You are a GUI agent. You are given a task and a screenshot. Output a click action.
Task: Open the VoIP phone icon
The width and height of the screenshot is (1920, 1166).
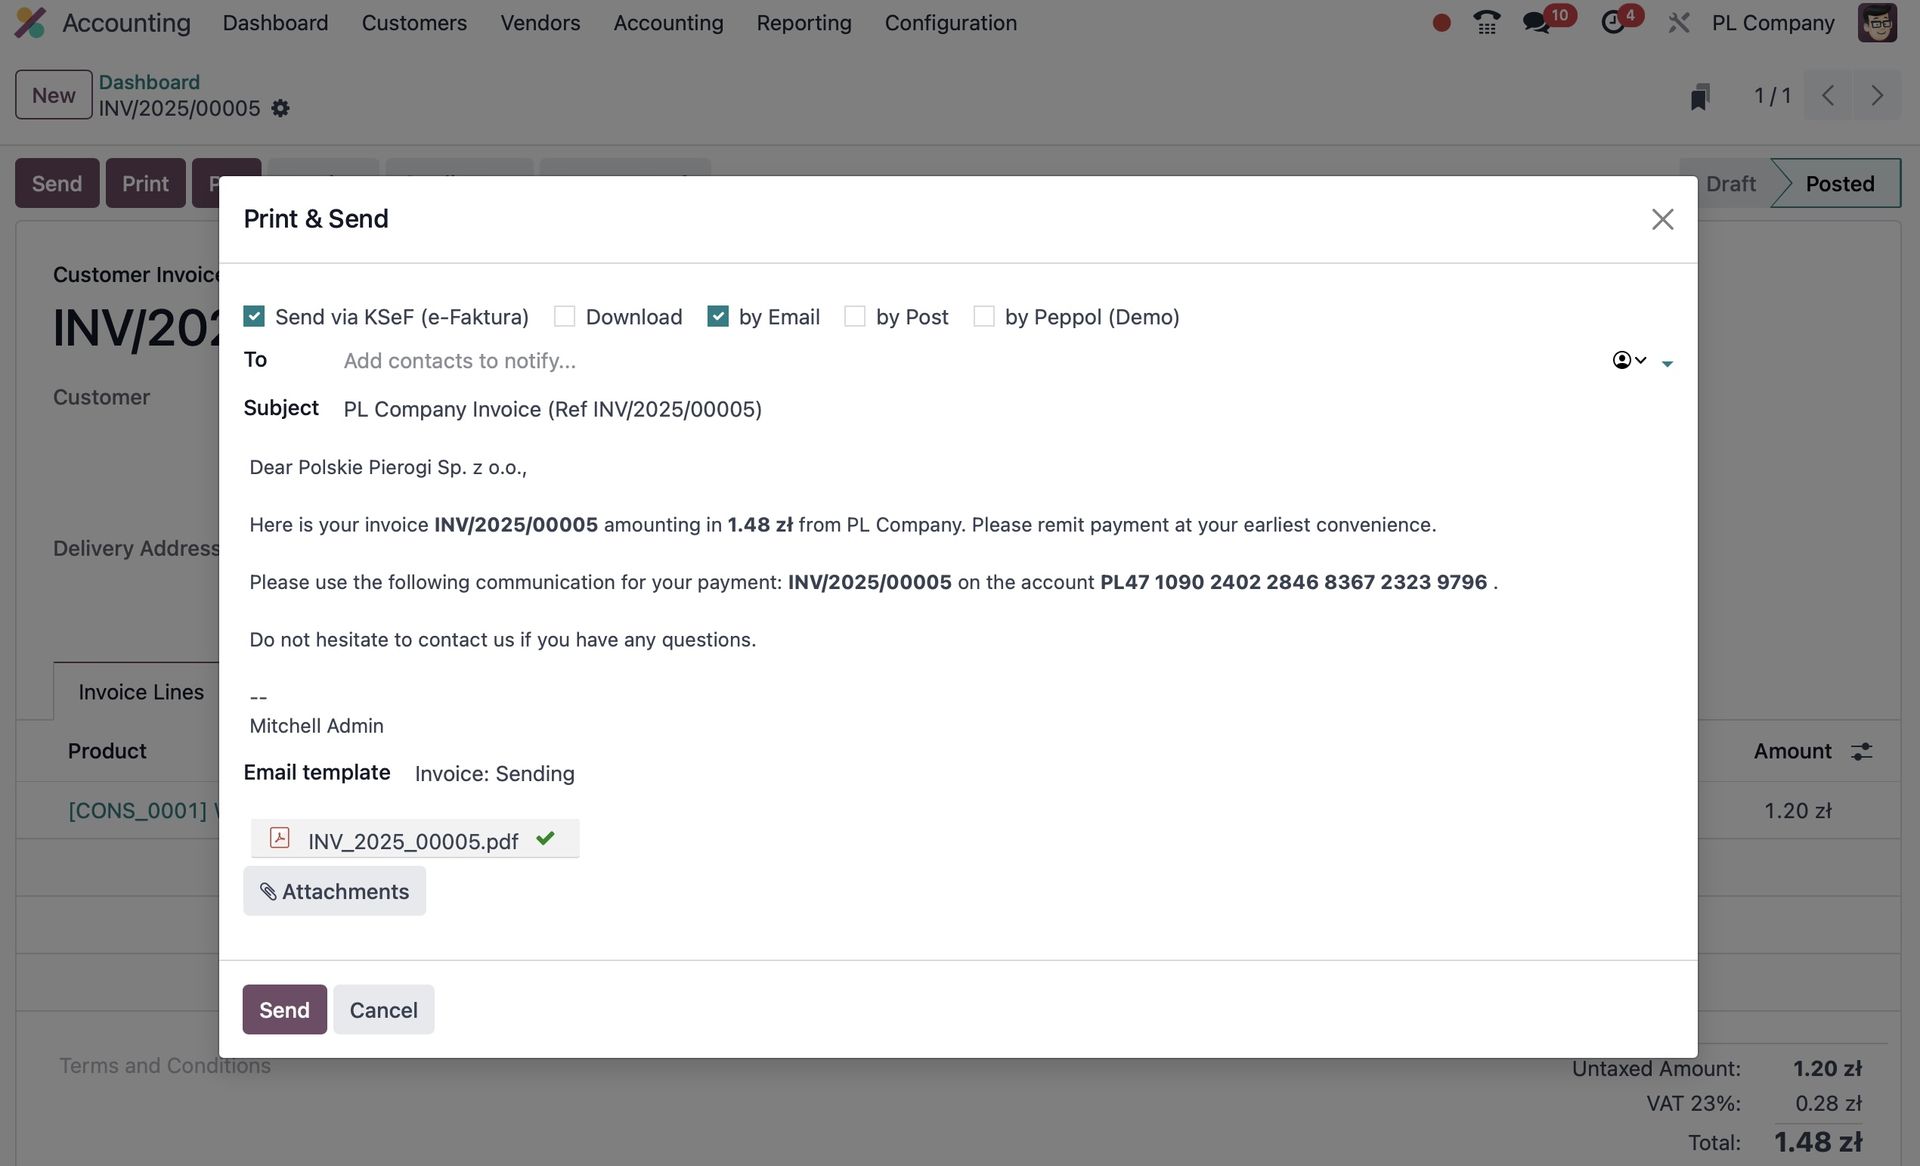1487,22
